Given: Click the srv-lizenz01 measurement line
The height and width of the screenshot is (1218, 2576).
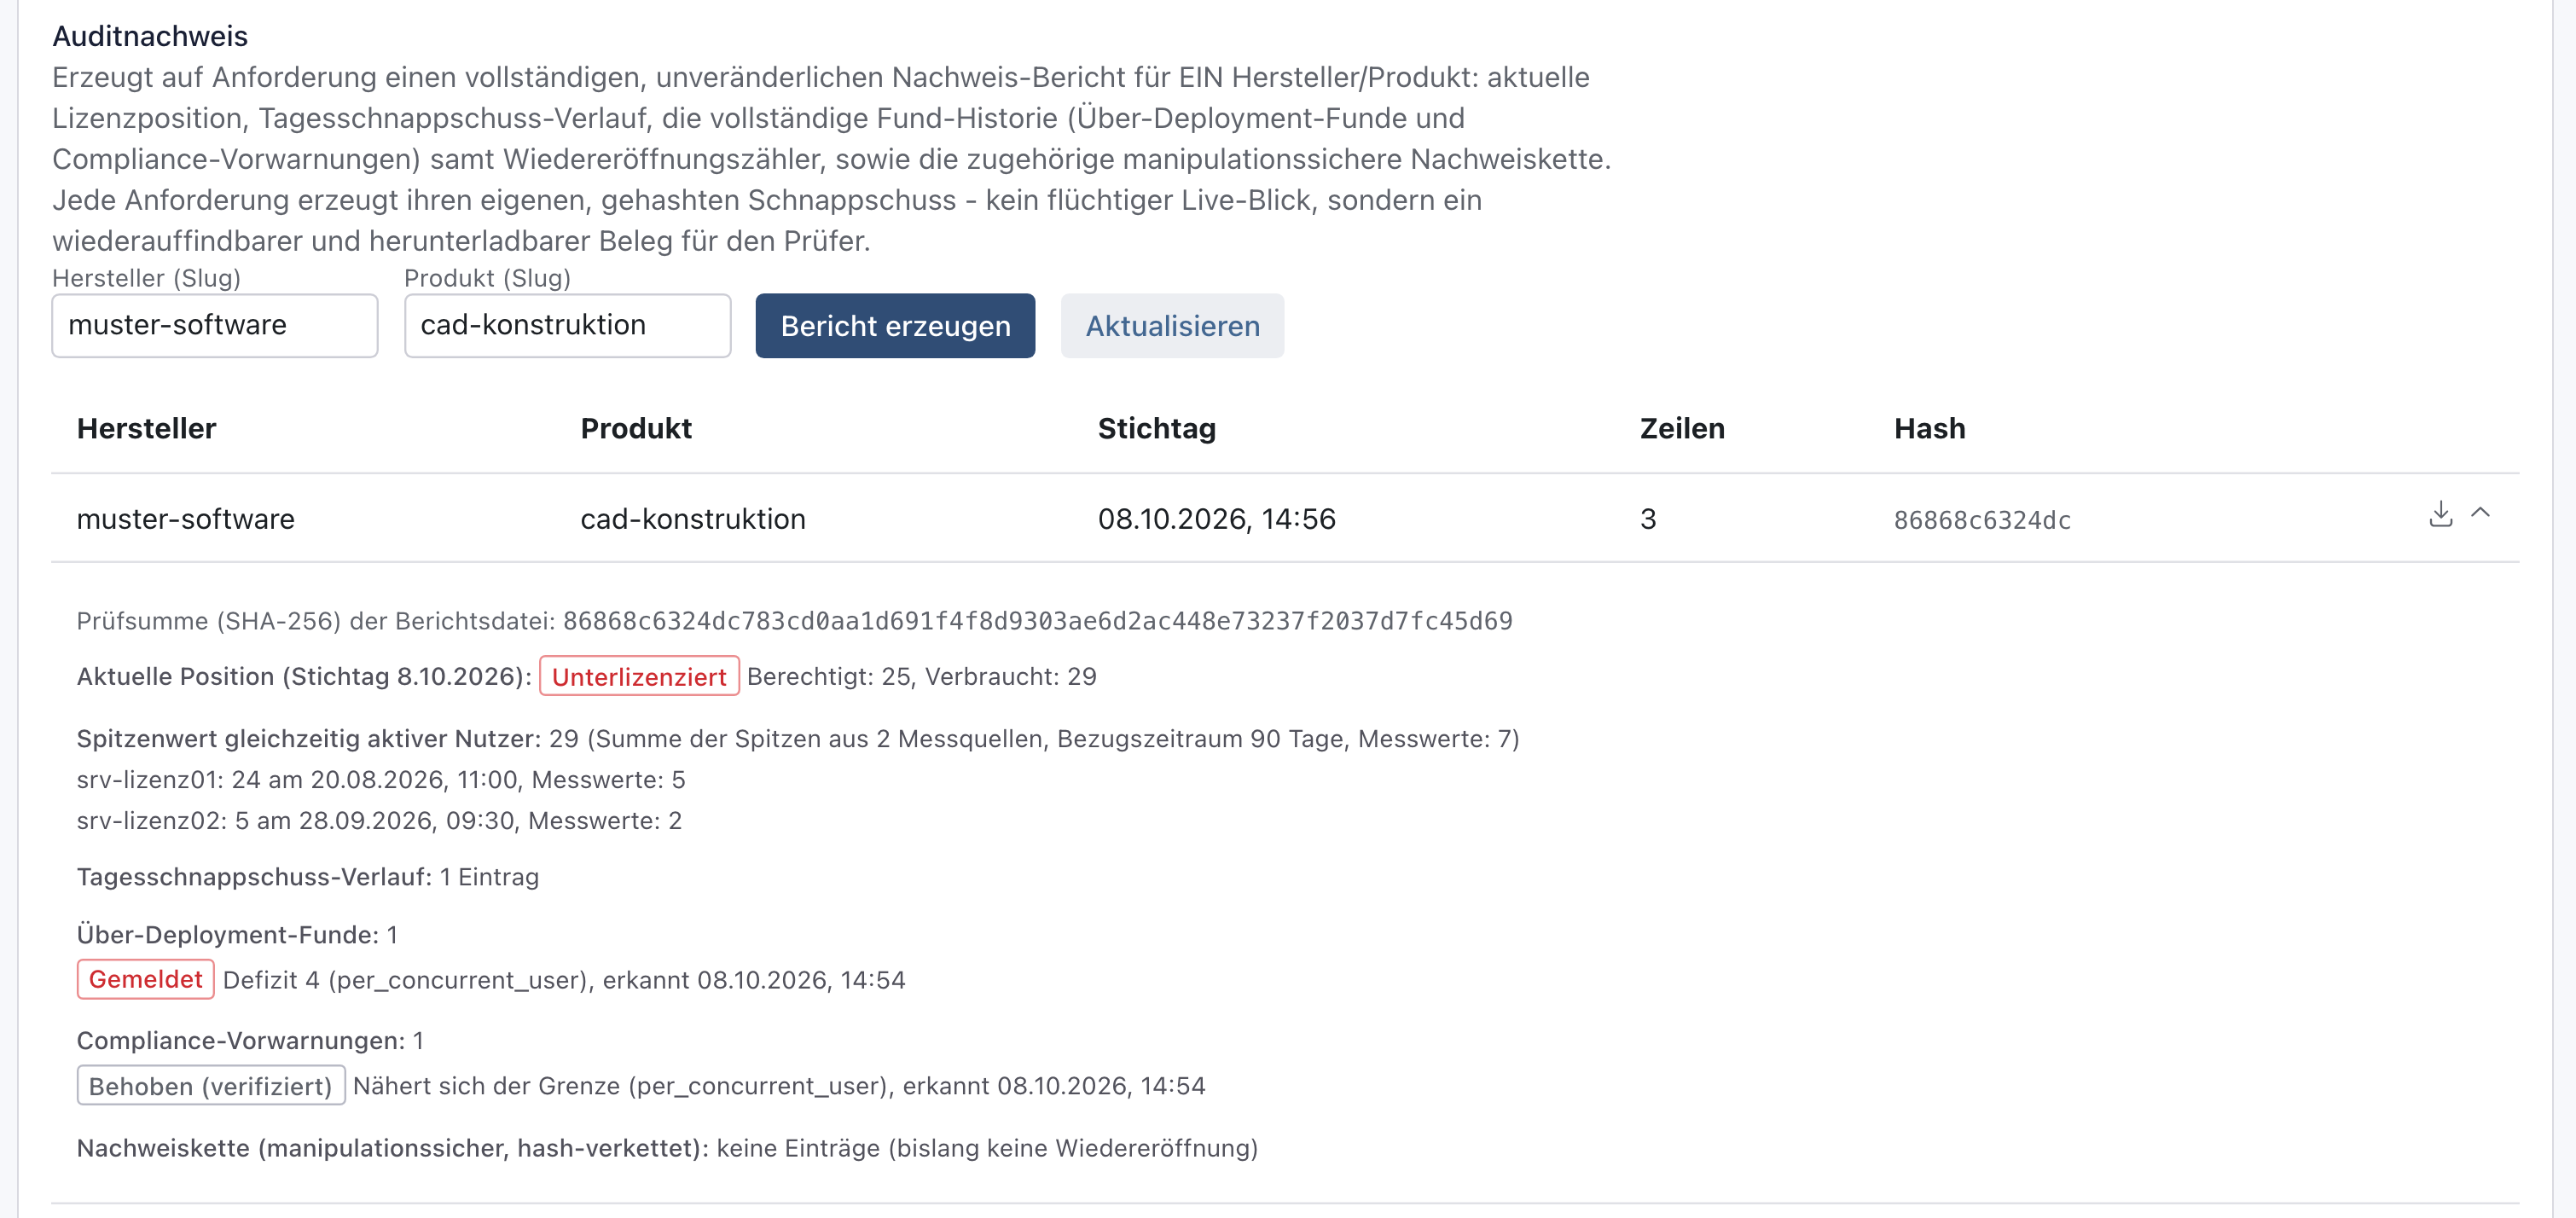Looking at the screenshot, I should point(381,780).
